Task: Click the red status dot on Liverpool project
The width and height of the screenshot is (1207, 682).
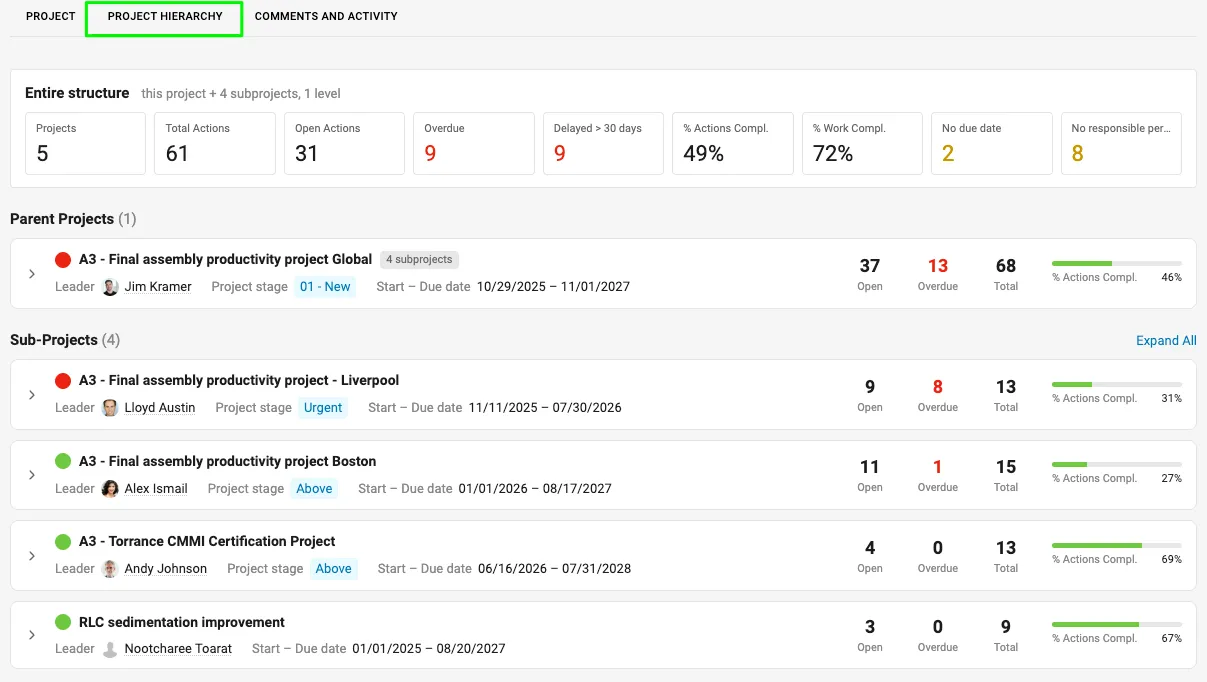Action: [63, 381]
